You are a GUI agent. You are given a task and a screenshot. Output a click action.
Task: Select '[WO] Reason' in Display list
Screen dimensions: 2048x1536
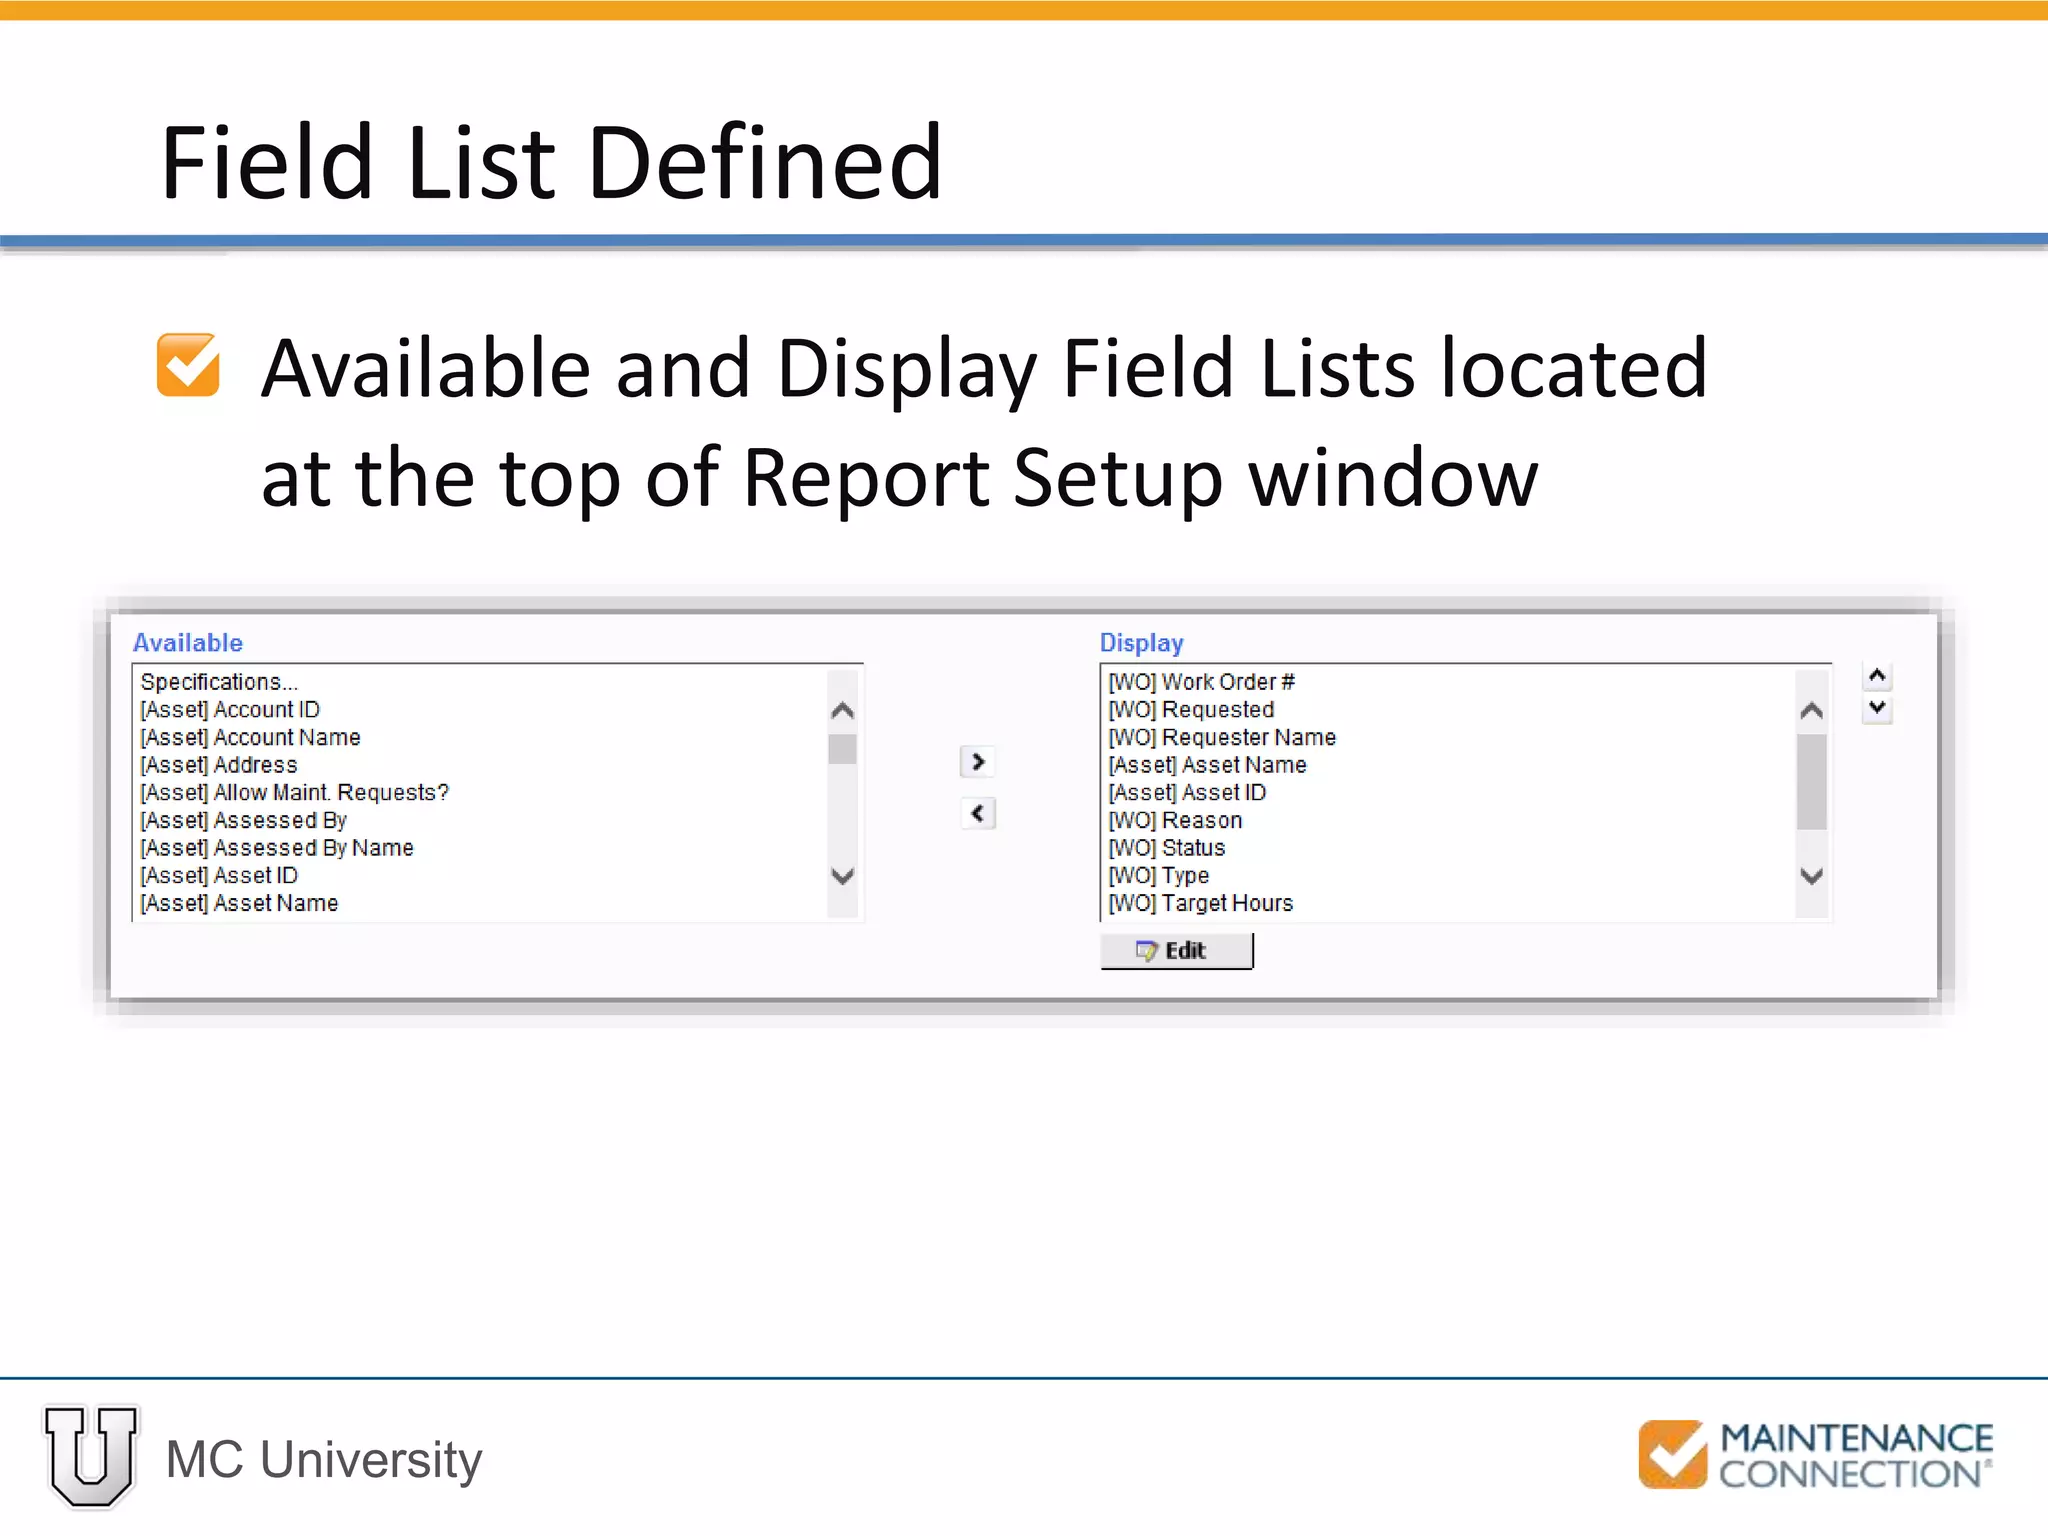coord(1175,821)
